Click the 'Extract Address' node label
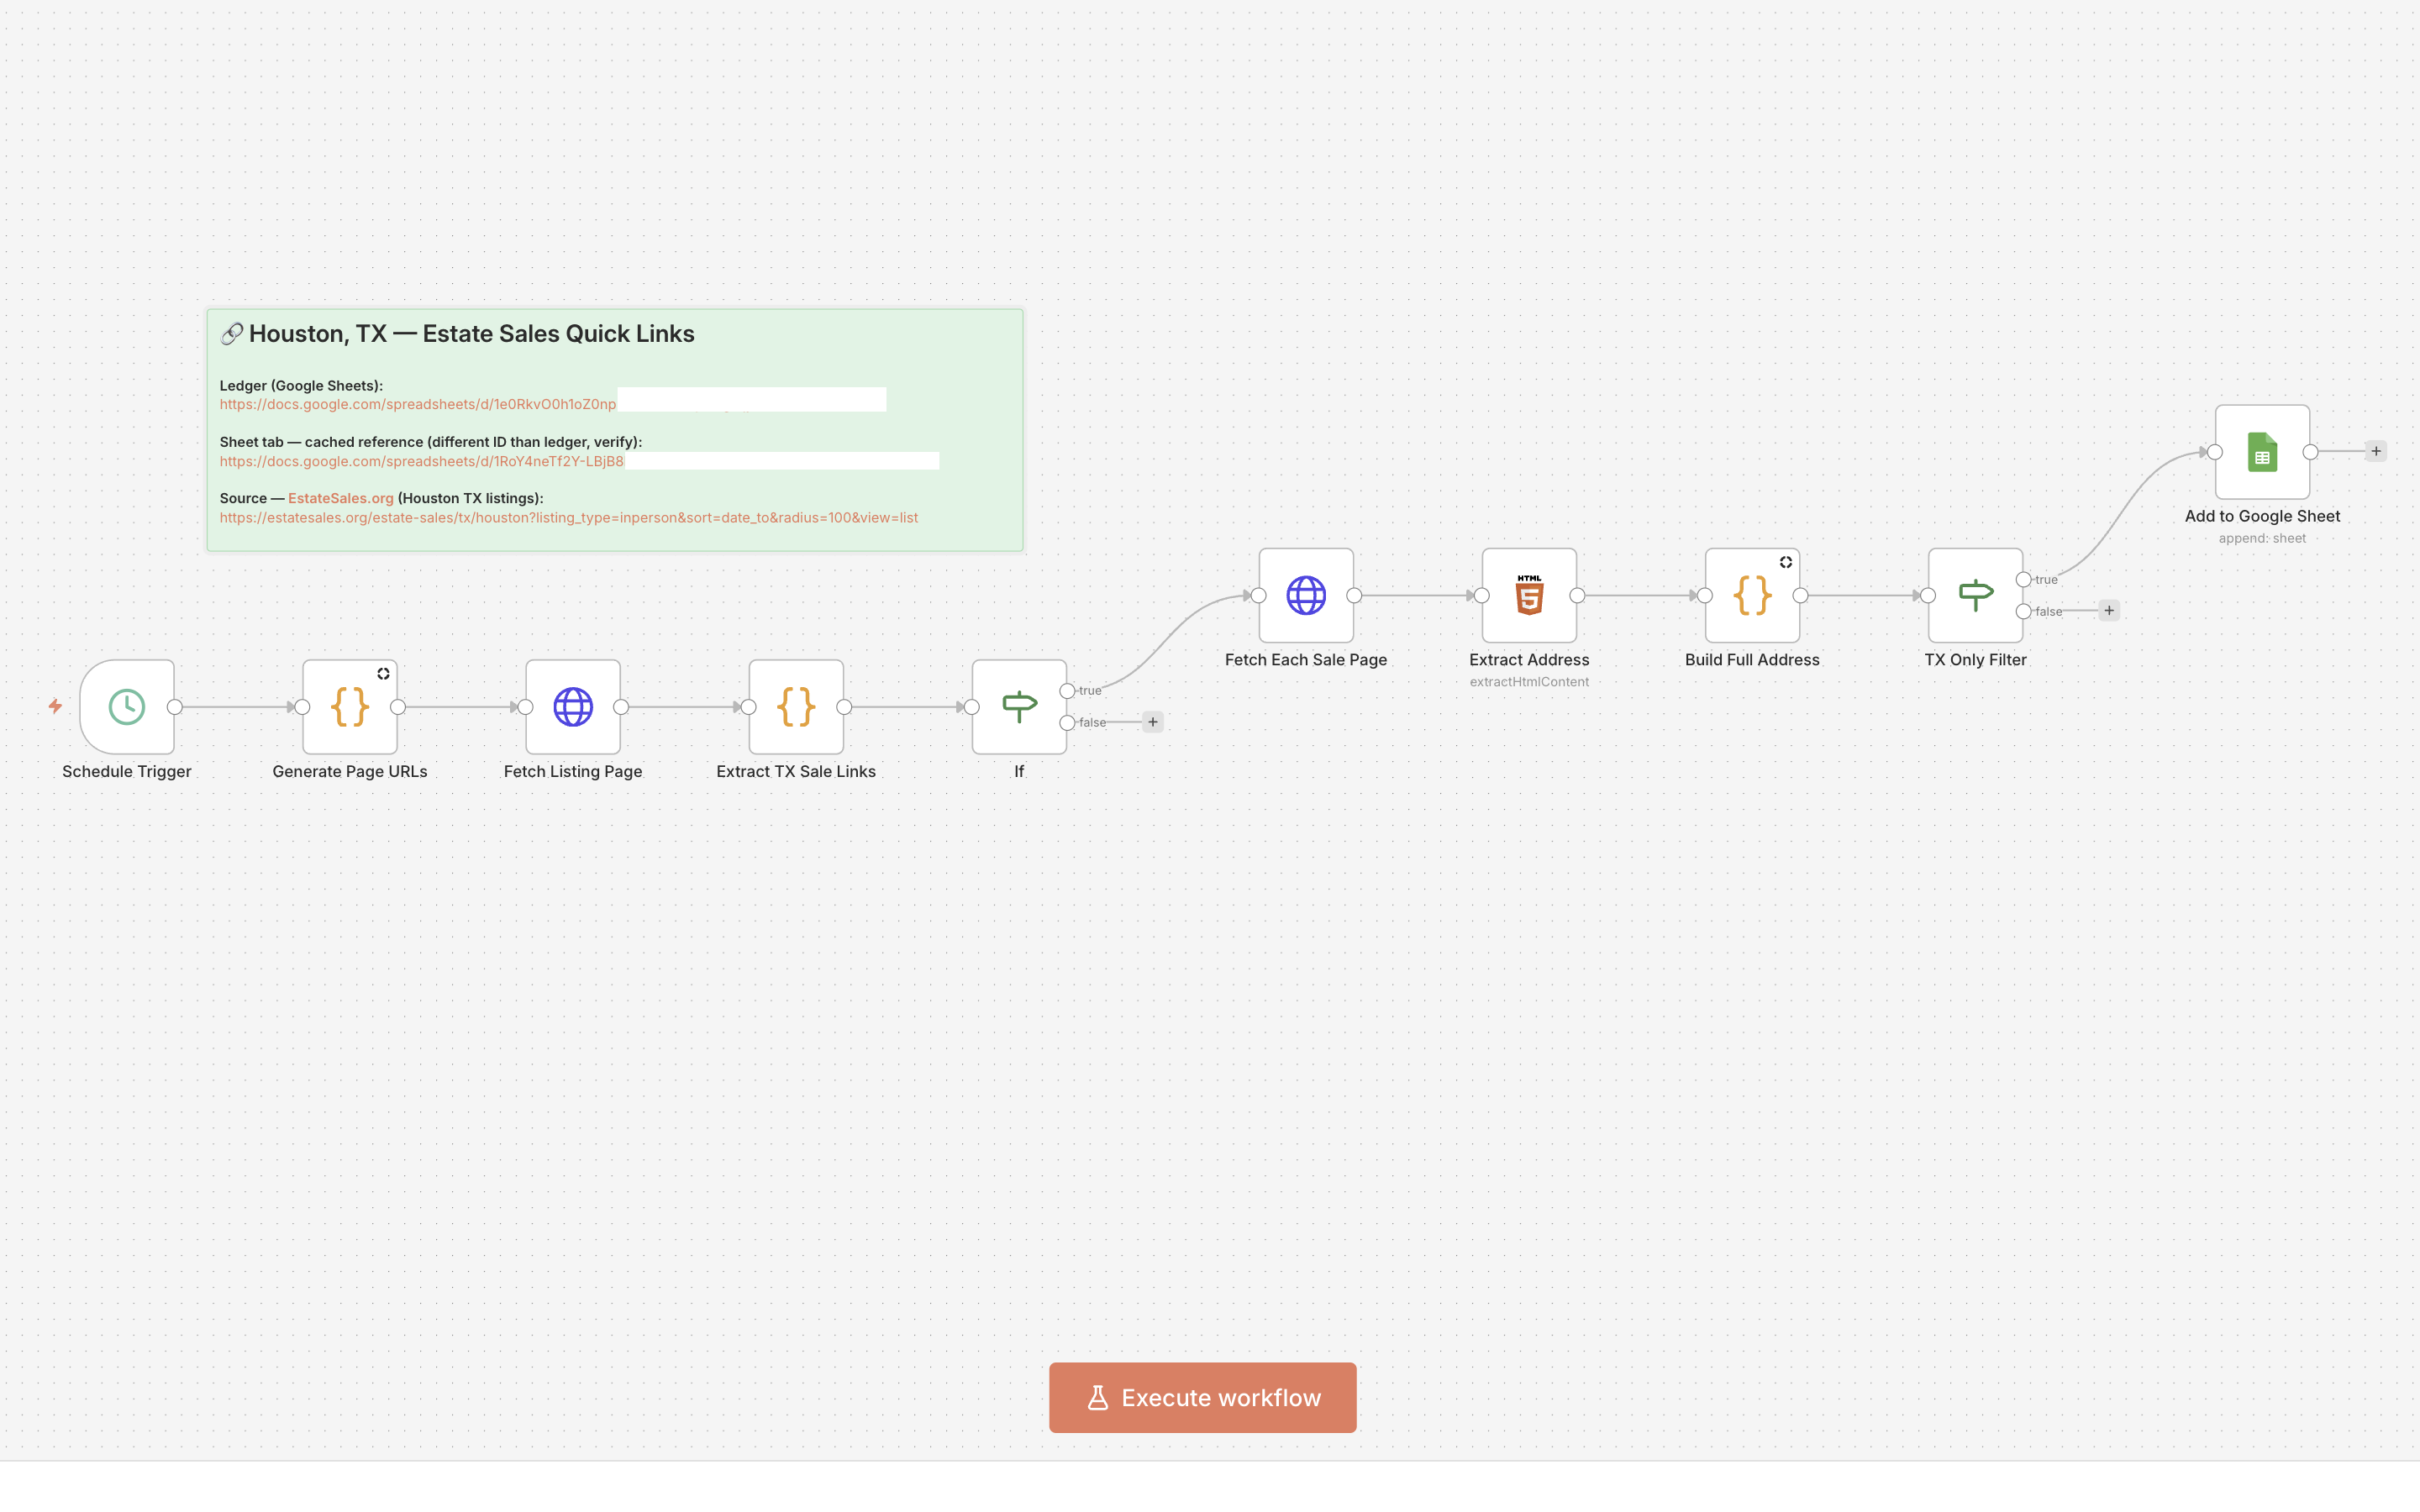2420x1512 pixels. click(x=1529, y=660)
